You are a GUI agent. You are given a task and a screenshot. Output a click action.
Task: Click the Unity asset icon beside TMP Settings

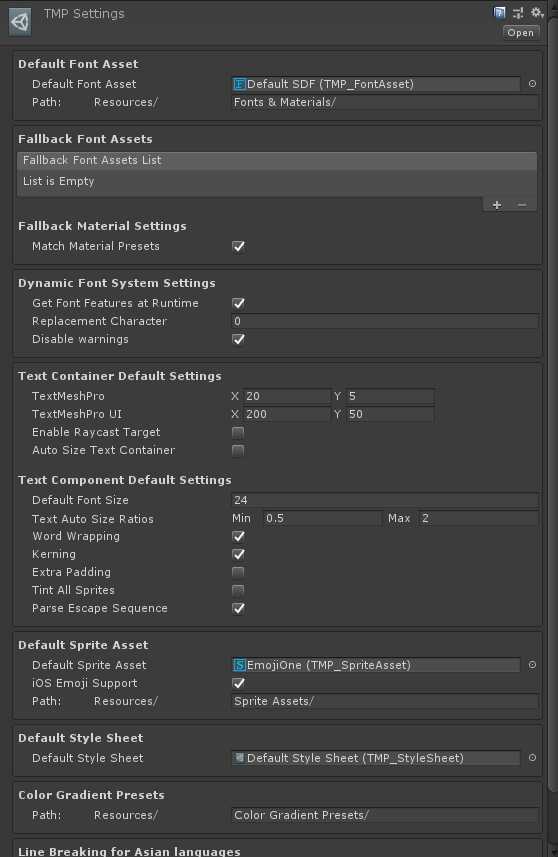pos(20,22)
